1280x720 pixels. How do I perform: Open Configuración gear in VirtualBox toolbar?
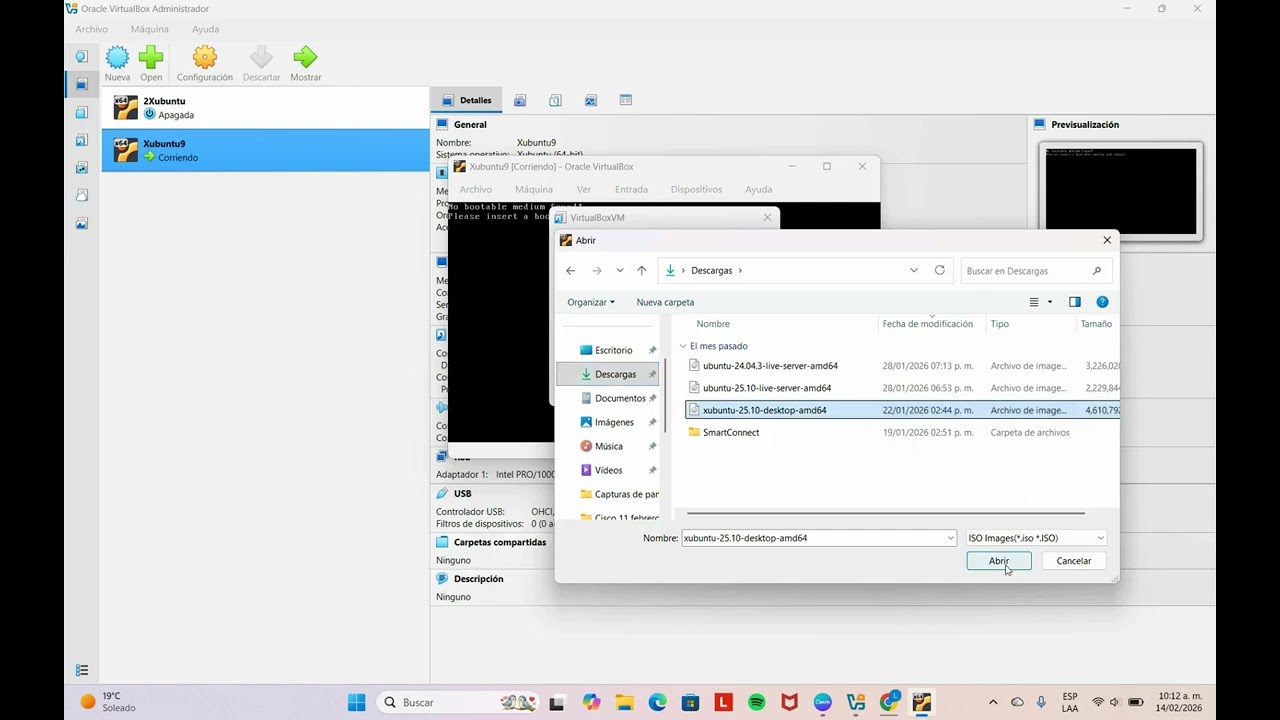click(x=205, y=63)
